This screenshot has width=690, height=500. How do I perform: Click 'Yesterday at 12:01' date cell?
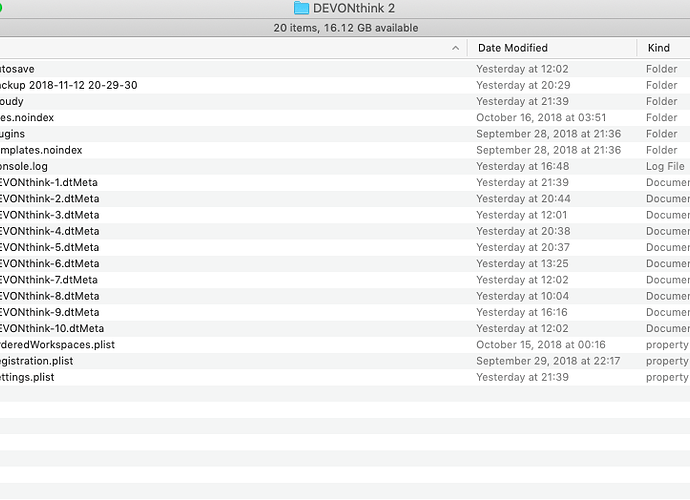coord(521,215)
